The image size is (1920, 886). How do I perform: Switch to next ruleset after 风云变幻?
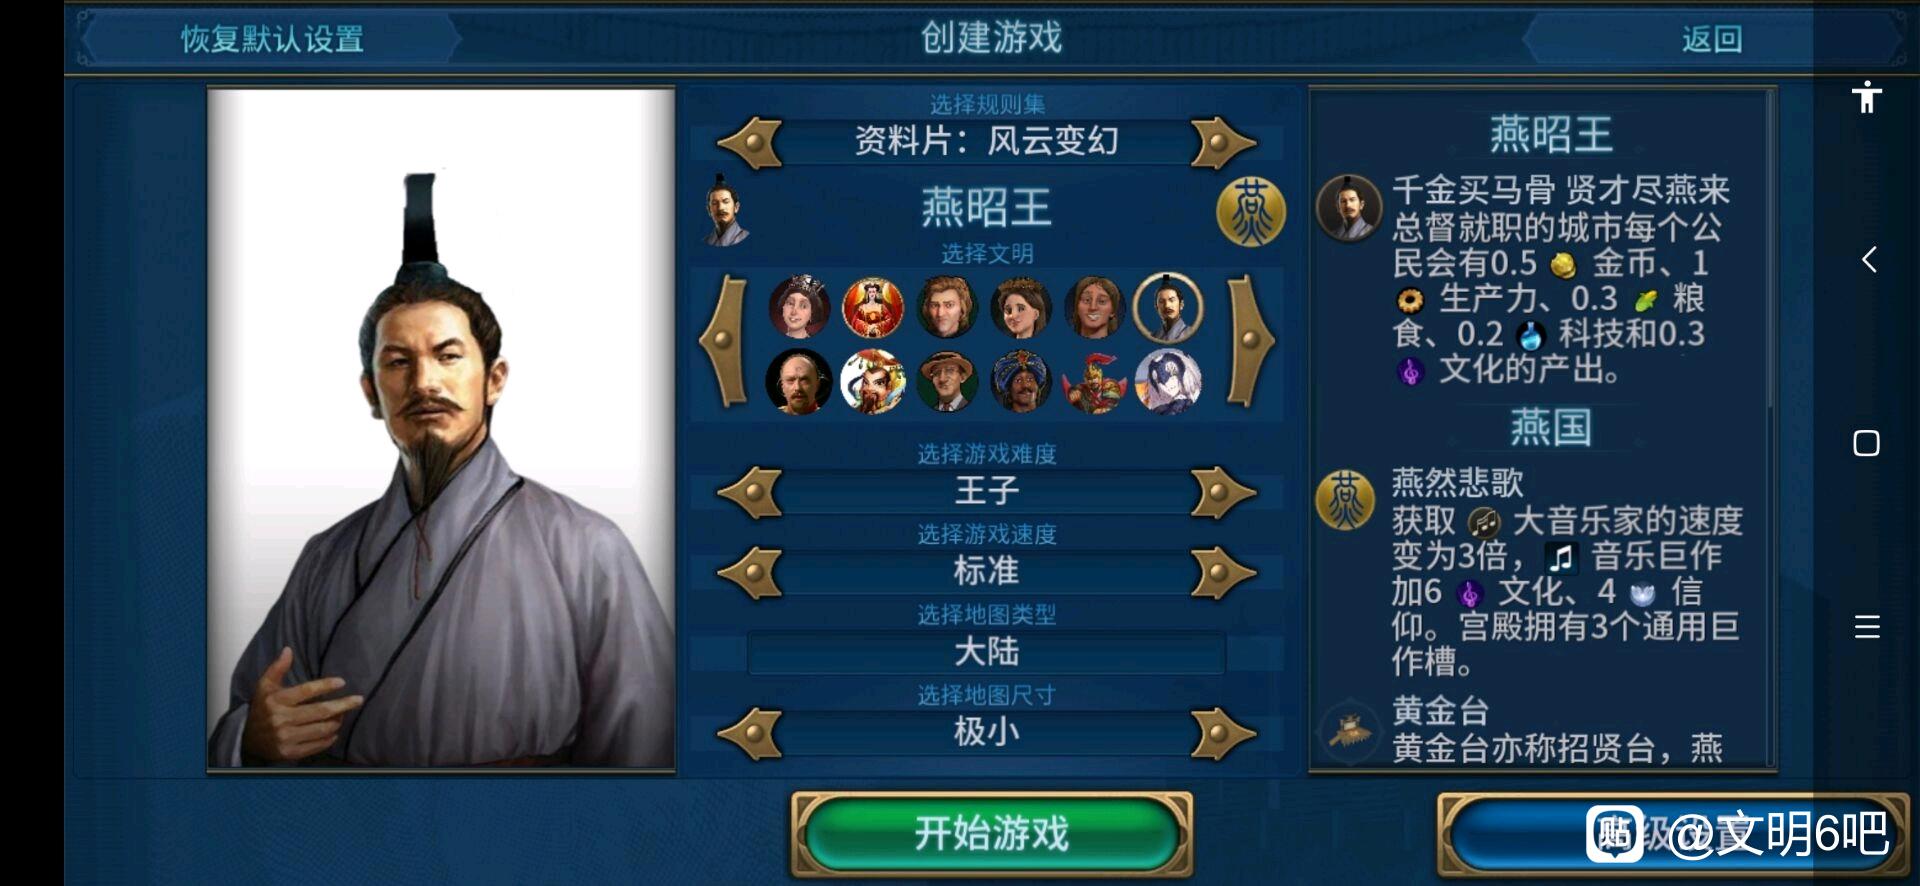tap(1221, 143)
